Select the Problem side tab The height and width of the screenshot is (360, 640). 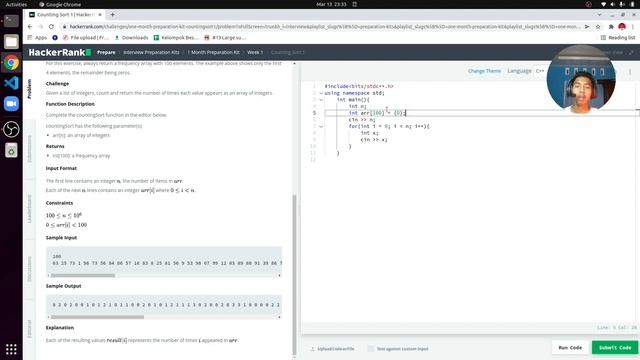click(29, 89)
